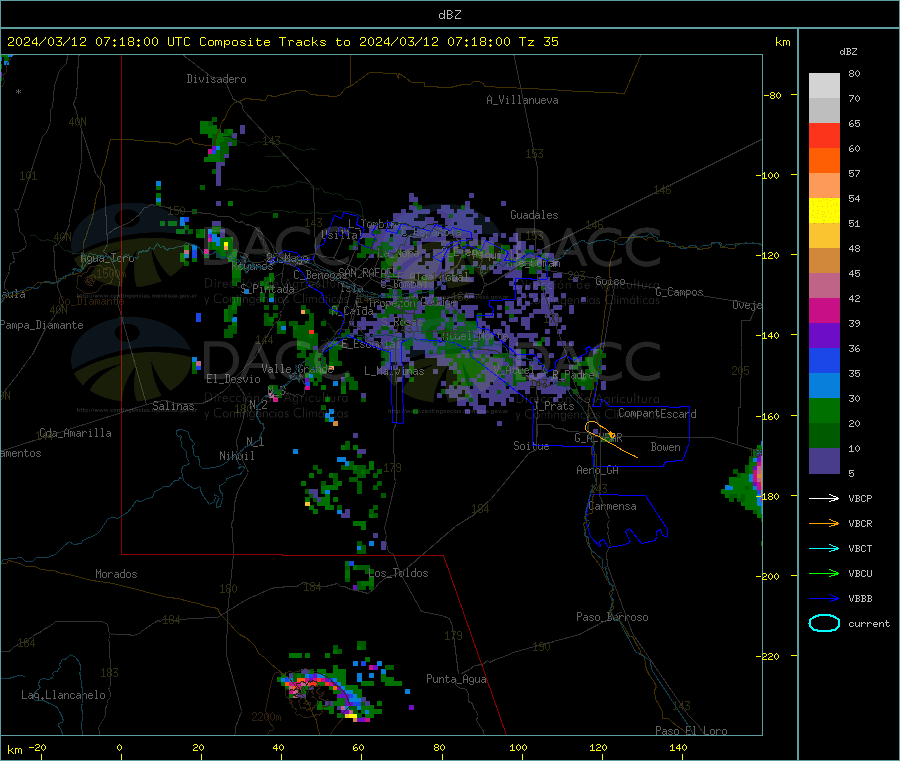
Task: Click the cyan 'current' ellipse legend icon
Action: (x=824, y=623)
